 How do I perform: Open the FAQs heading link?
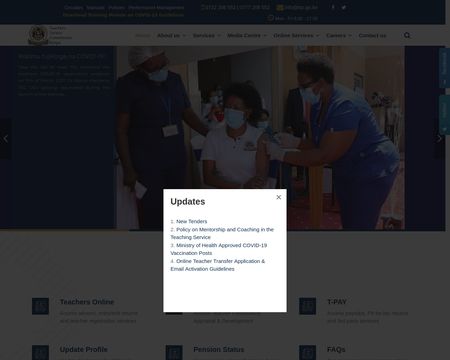click(336, 349)
